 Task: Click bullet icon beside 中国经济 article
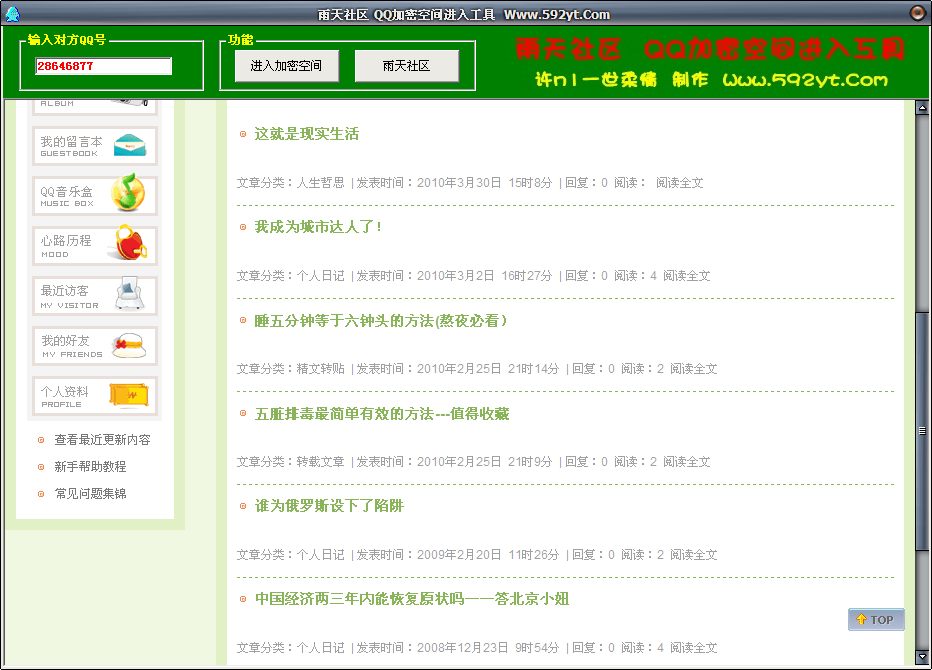(243, 599)
